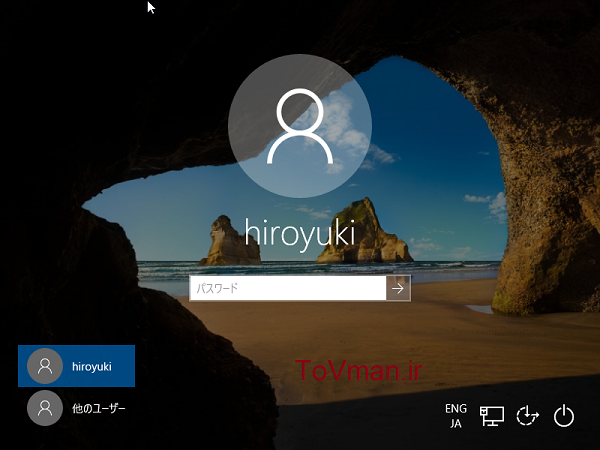Click the password input field

(x=288, y=288)
